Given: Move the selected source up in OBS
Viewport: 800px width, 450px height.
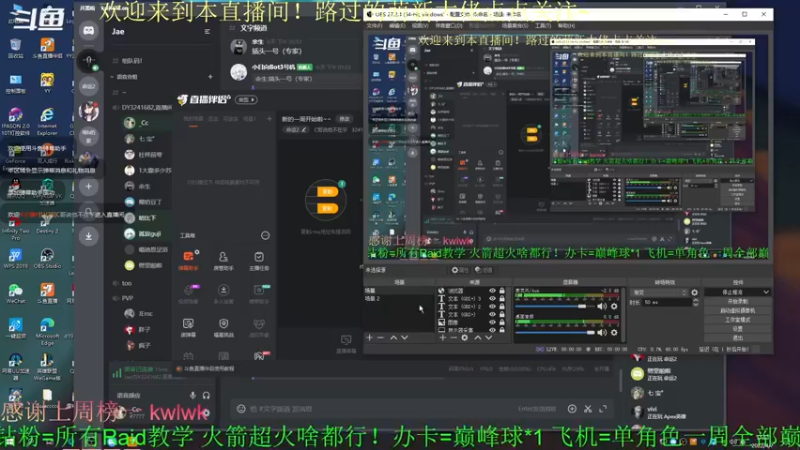Looking at the screenshot, I should (x=478, y=338).
